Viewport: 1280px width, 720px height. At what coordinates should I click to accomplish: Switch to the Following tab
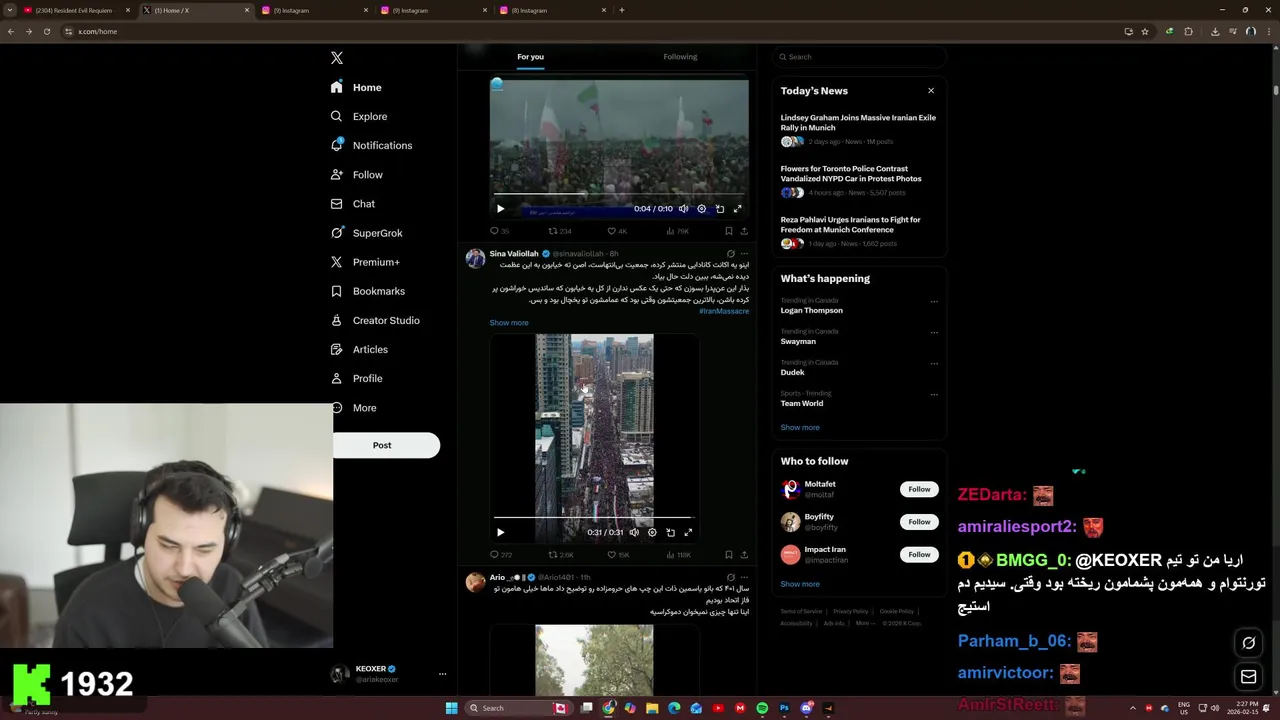pos(680,57)
